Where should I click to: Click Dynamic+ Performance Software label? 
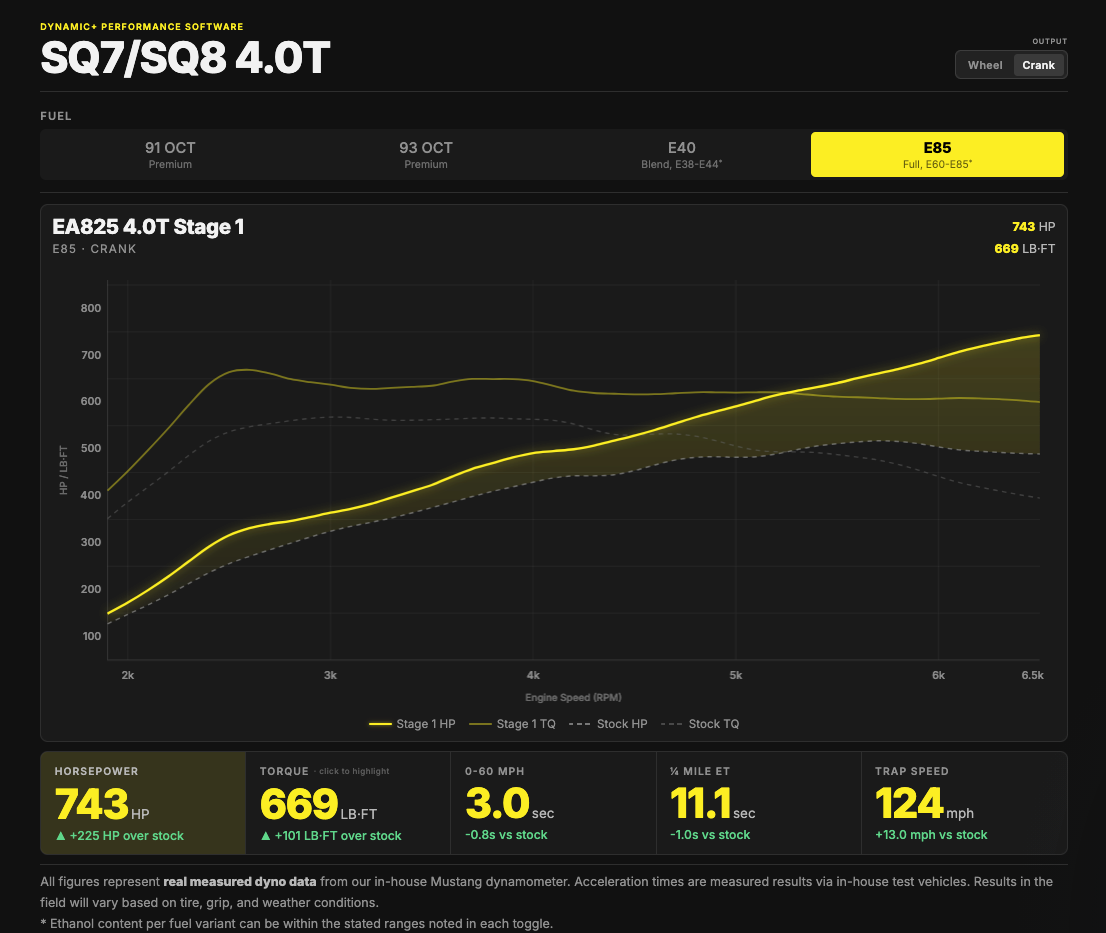142,27
